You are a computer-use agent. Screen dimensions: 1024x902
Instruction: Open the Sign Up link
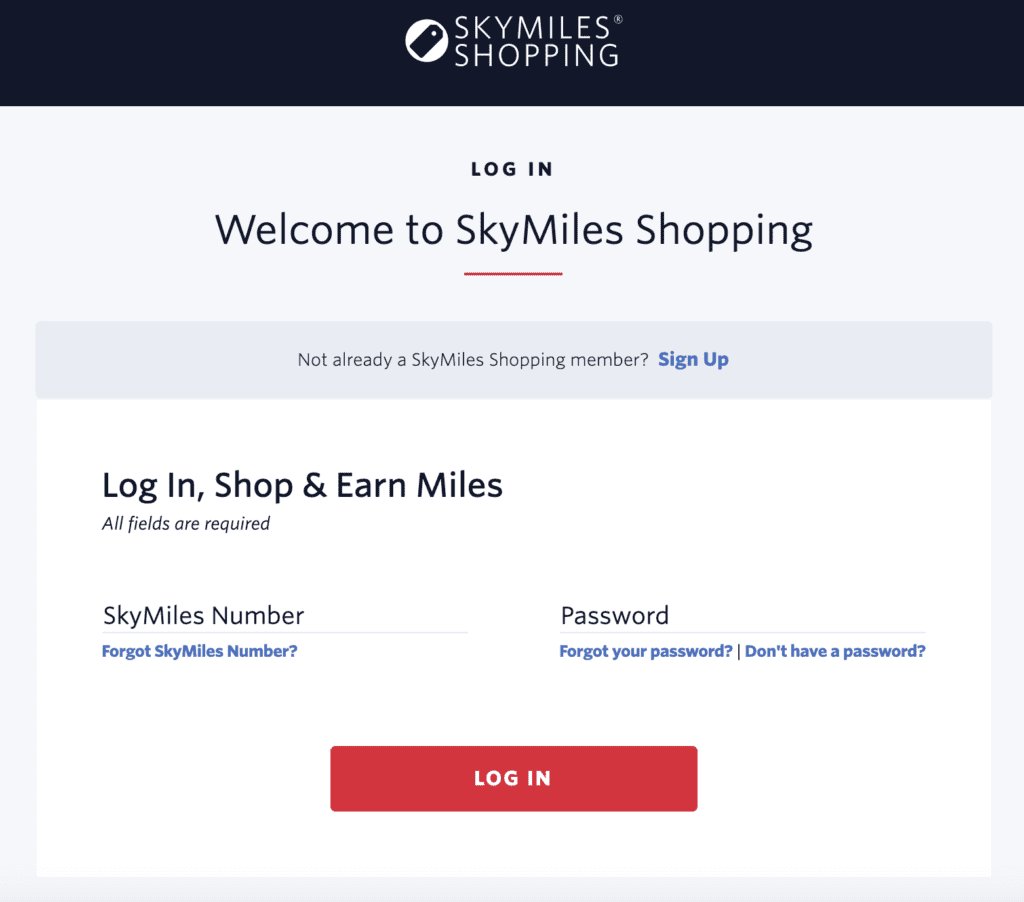coord(693,358)
